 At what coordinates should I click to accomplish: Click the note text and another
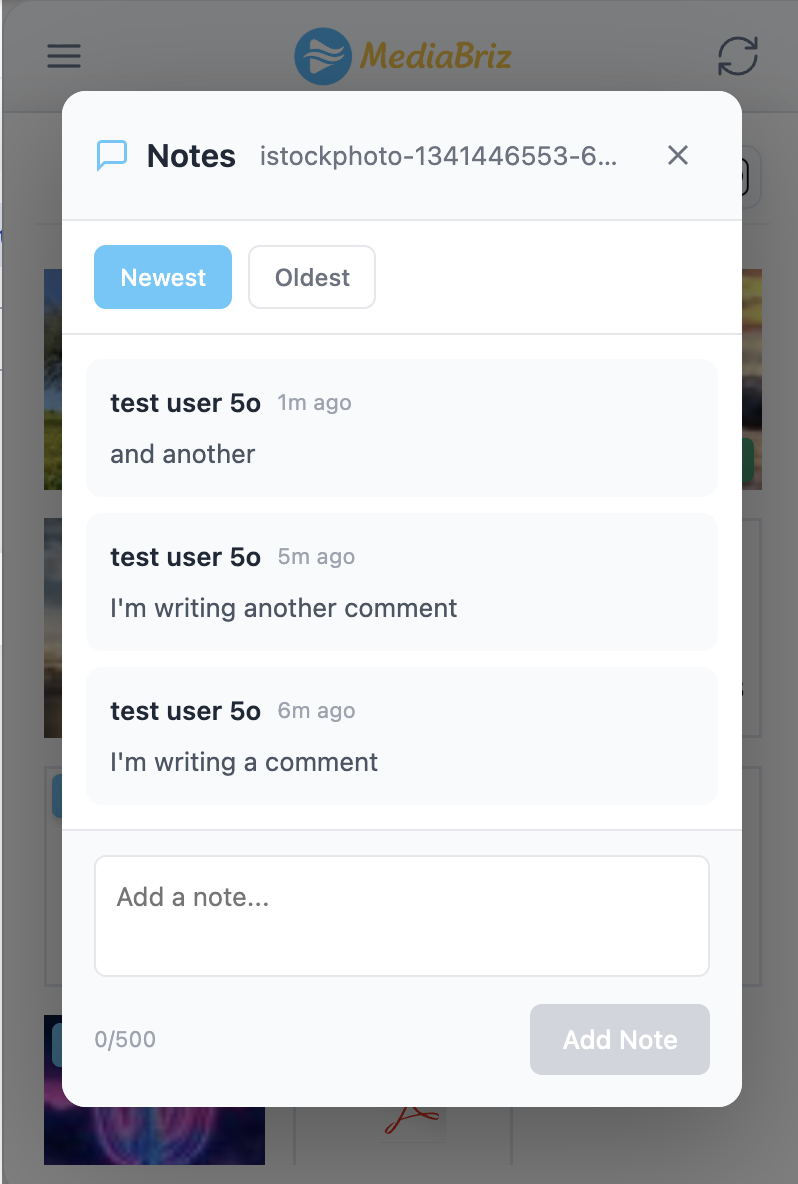click(182, 453)
